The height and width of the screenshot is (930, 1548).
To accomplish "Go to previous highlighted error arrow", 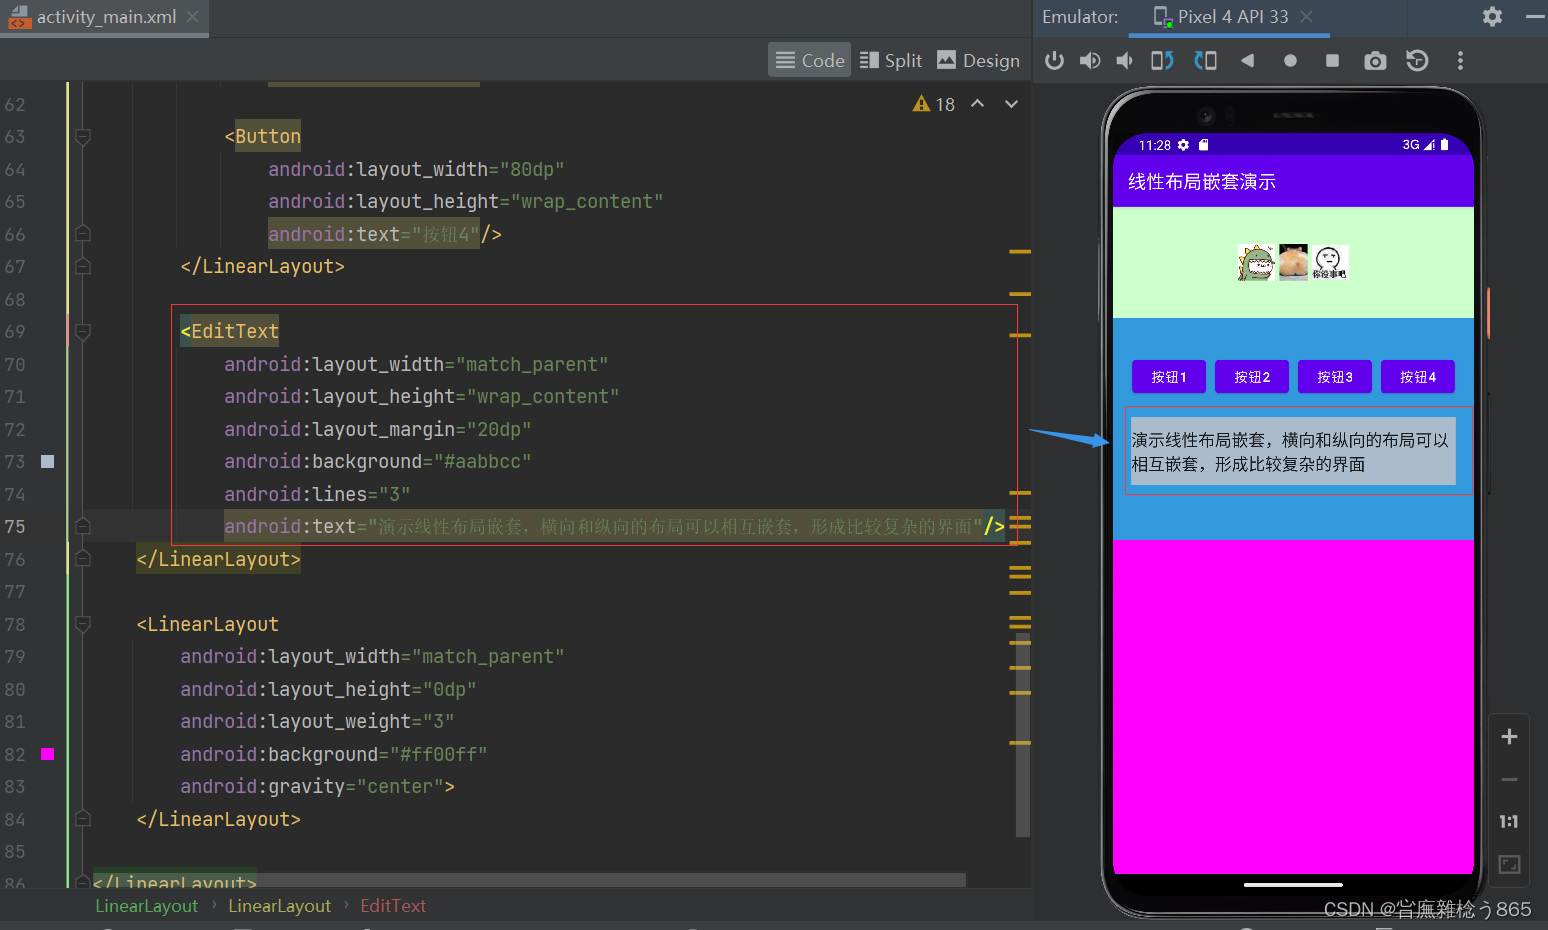I will point(978,104).
